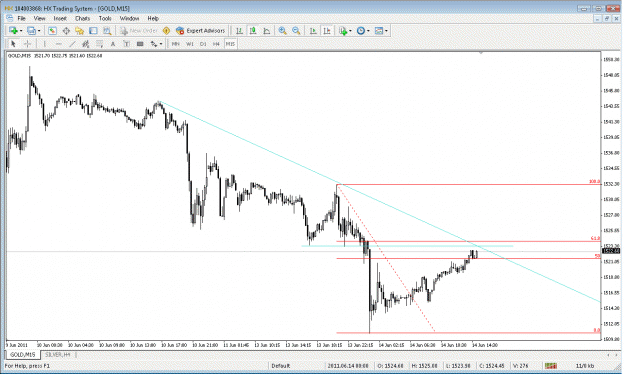
Task: Zoom out of the chart
Action: [x=296, y=31]
